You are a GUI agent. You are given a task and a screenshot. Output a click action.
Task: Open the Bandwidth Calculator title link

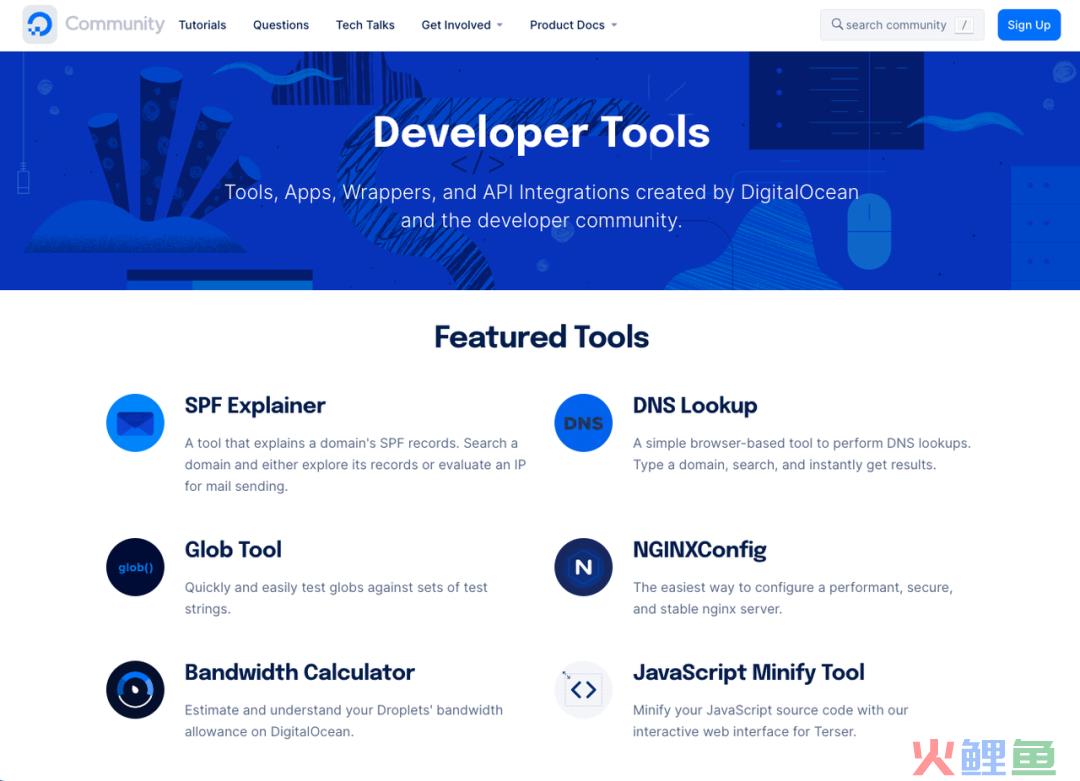[300, 671]
